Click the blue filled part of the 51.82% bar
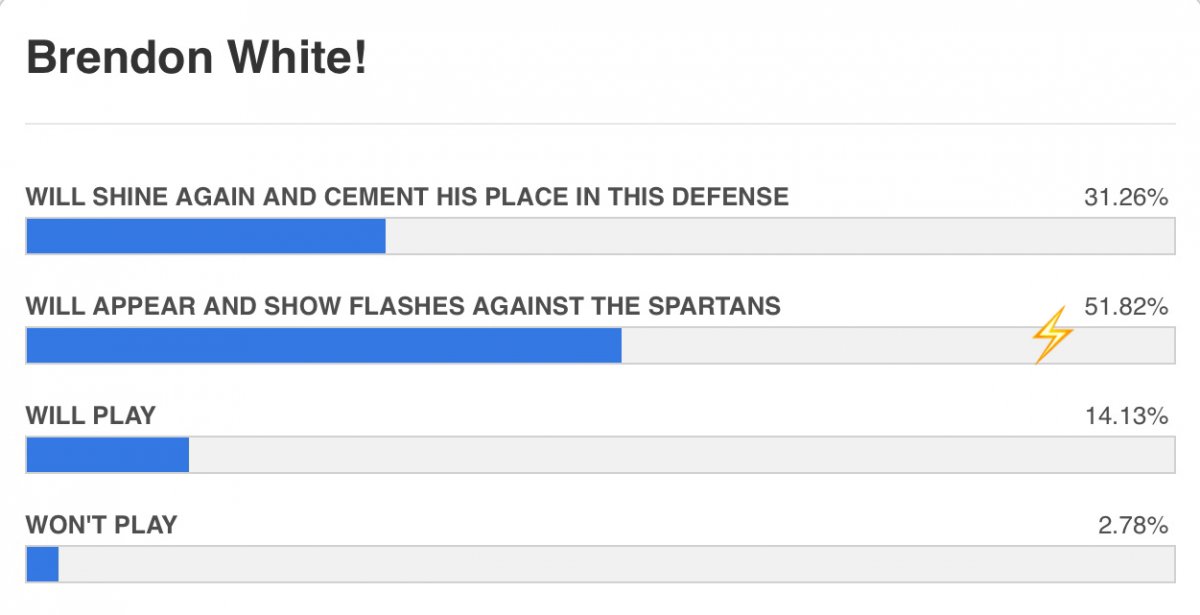The width and height of the screenshot is (1200, 615). [x=324, y=345]
